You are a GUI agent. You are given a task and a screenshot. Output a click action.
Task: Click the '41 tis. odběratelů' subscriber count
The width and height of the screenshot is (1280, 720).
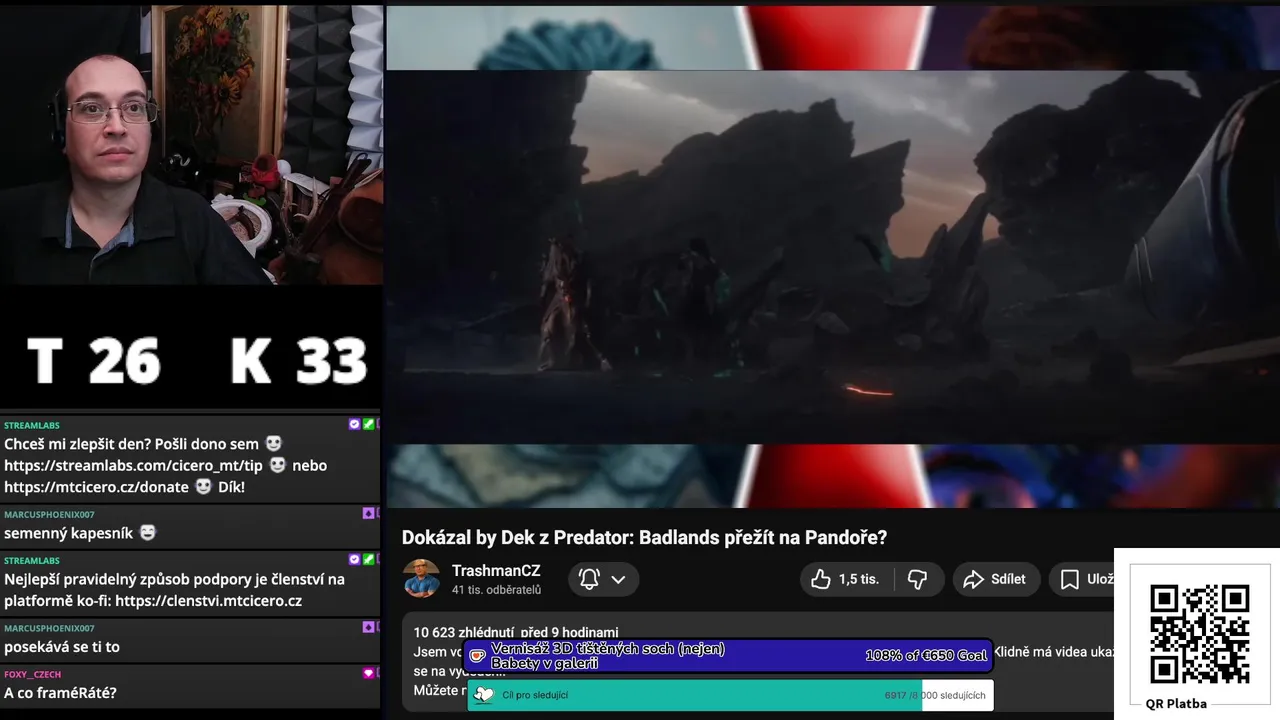click(x=496, y=590)
